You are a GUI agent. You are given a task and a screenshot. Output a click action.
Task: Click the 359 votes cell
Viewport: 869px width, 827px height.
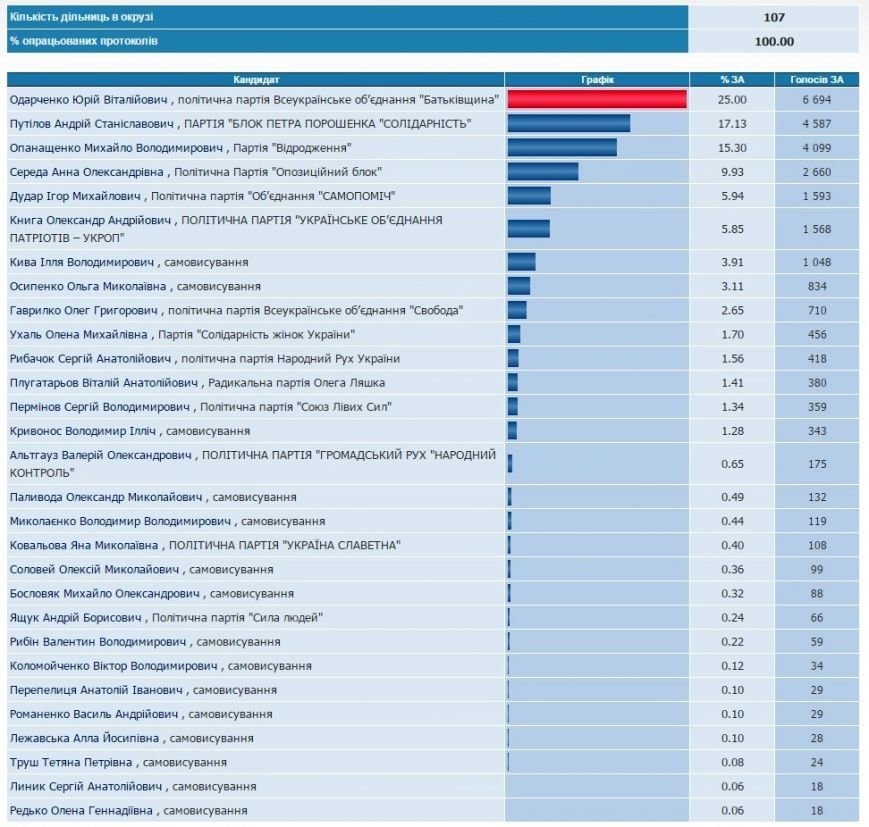[817, 406]
